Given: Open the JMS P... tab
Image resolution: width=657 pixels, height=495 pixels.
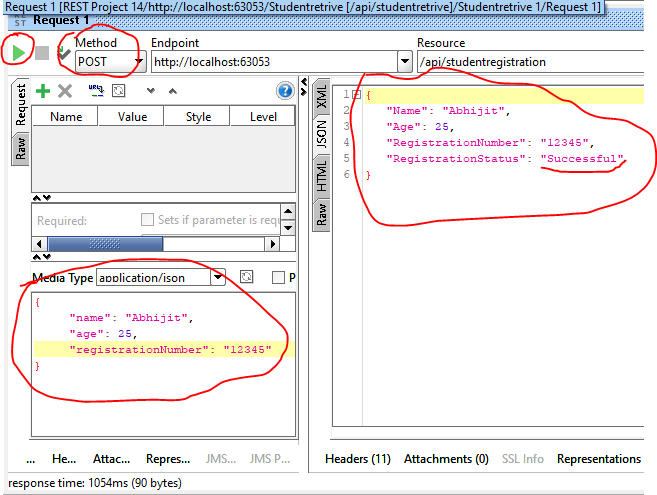Looking at the screenshot, I should (270, 459).
